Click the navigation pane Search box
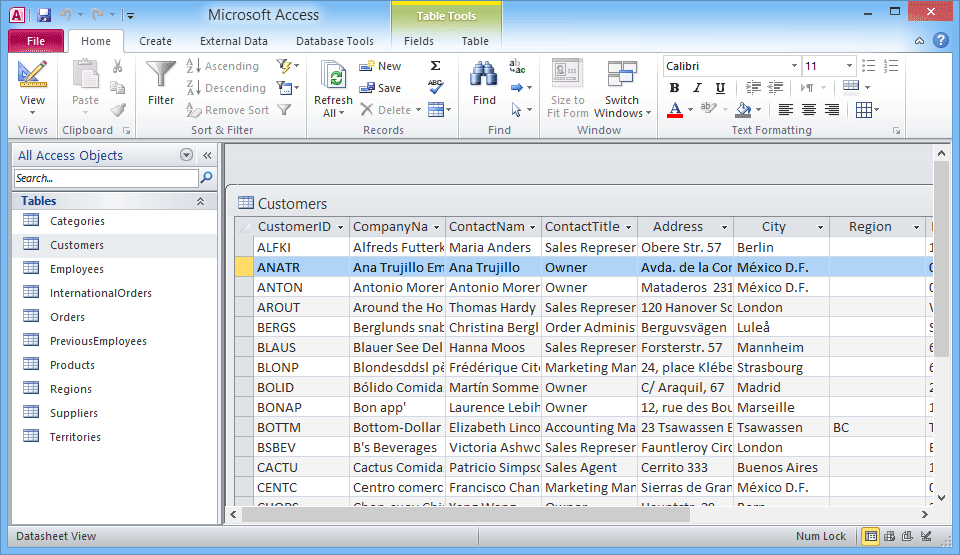The height and width of the screenshot is (555, 960). (x=106, y=178)
